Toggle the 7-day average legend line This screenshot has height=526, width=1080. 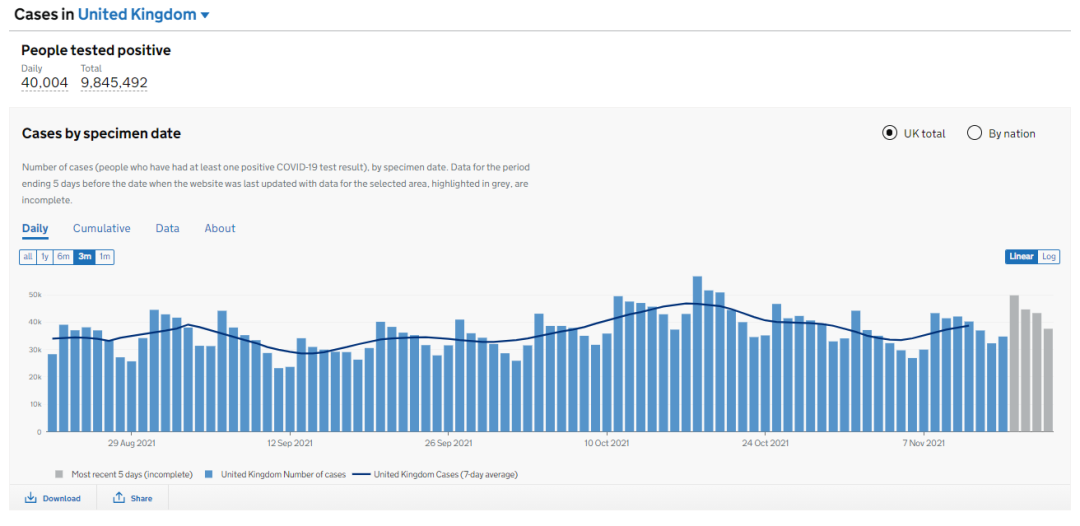(361, 474)
